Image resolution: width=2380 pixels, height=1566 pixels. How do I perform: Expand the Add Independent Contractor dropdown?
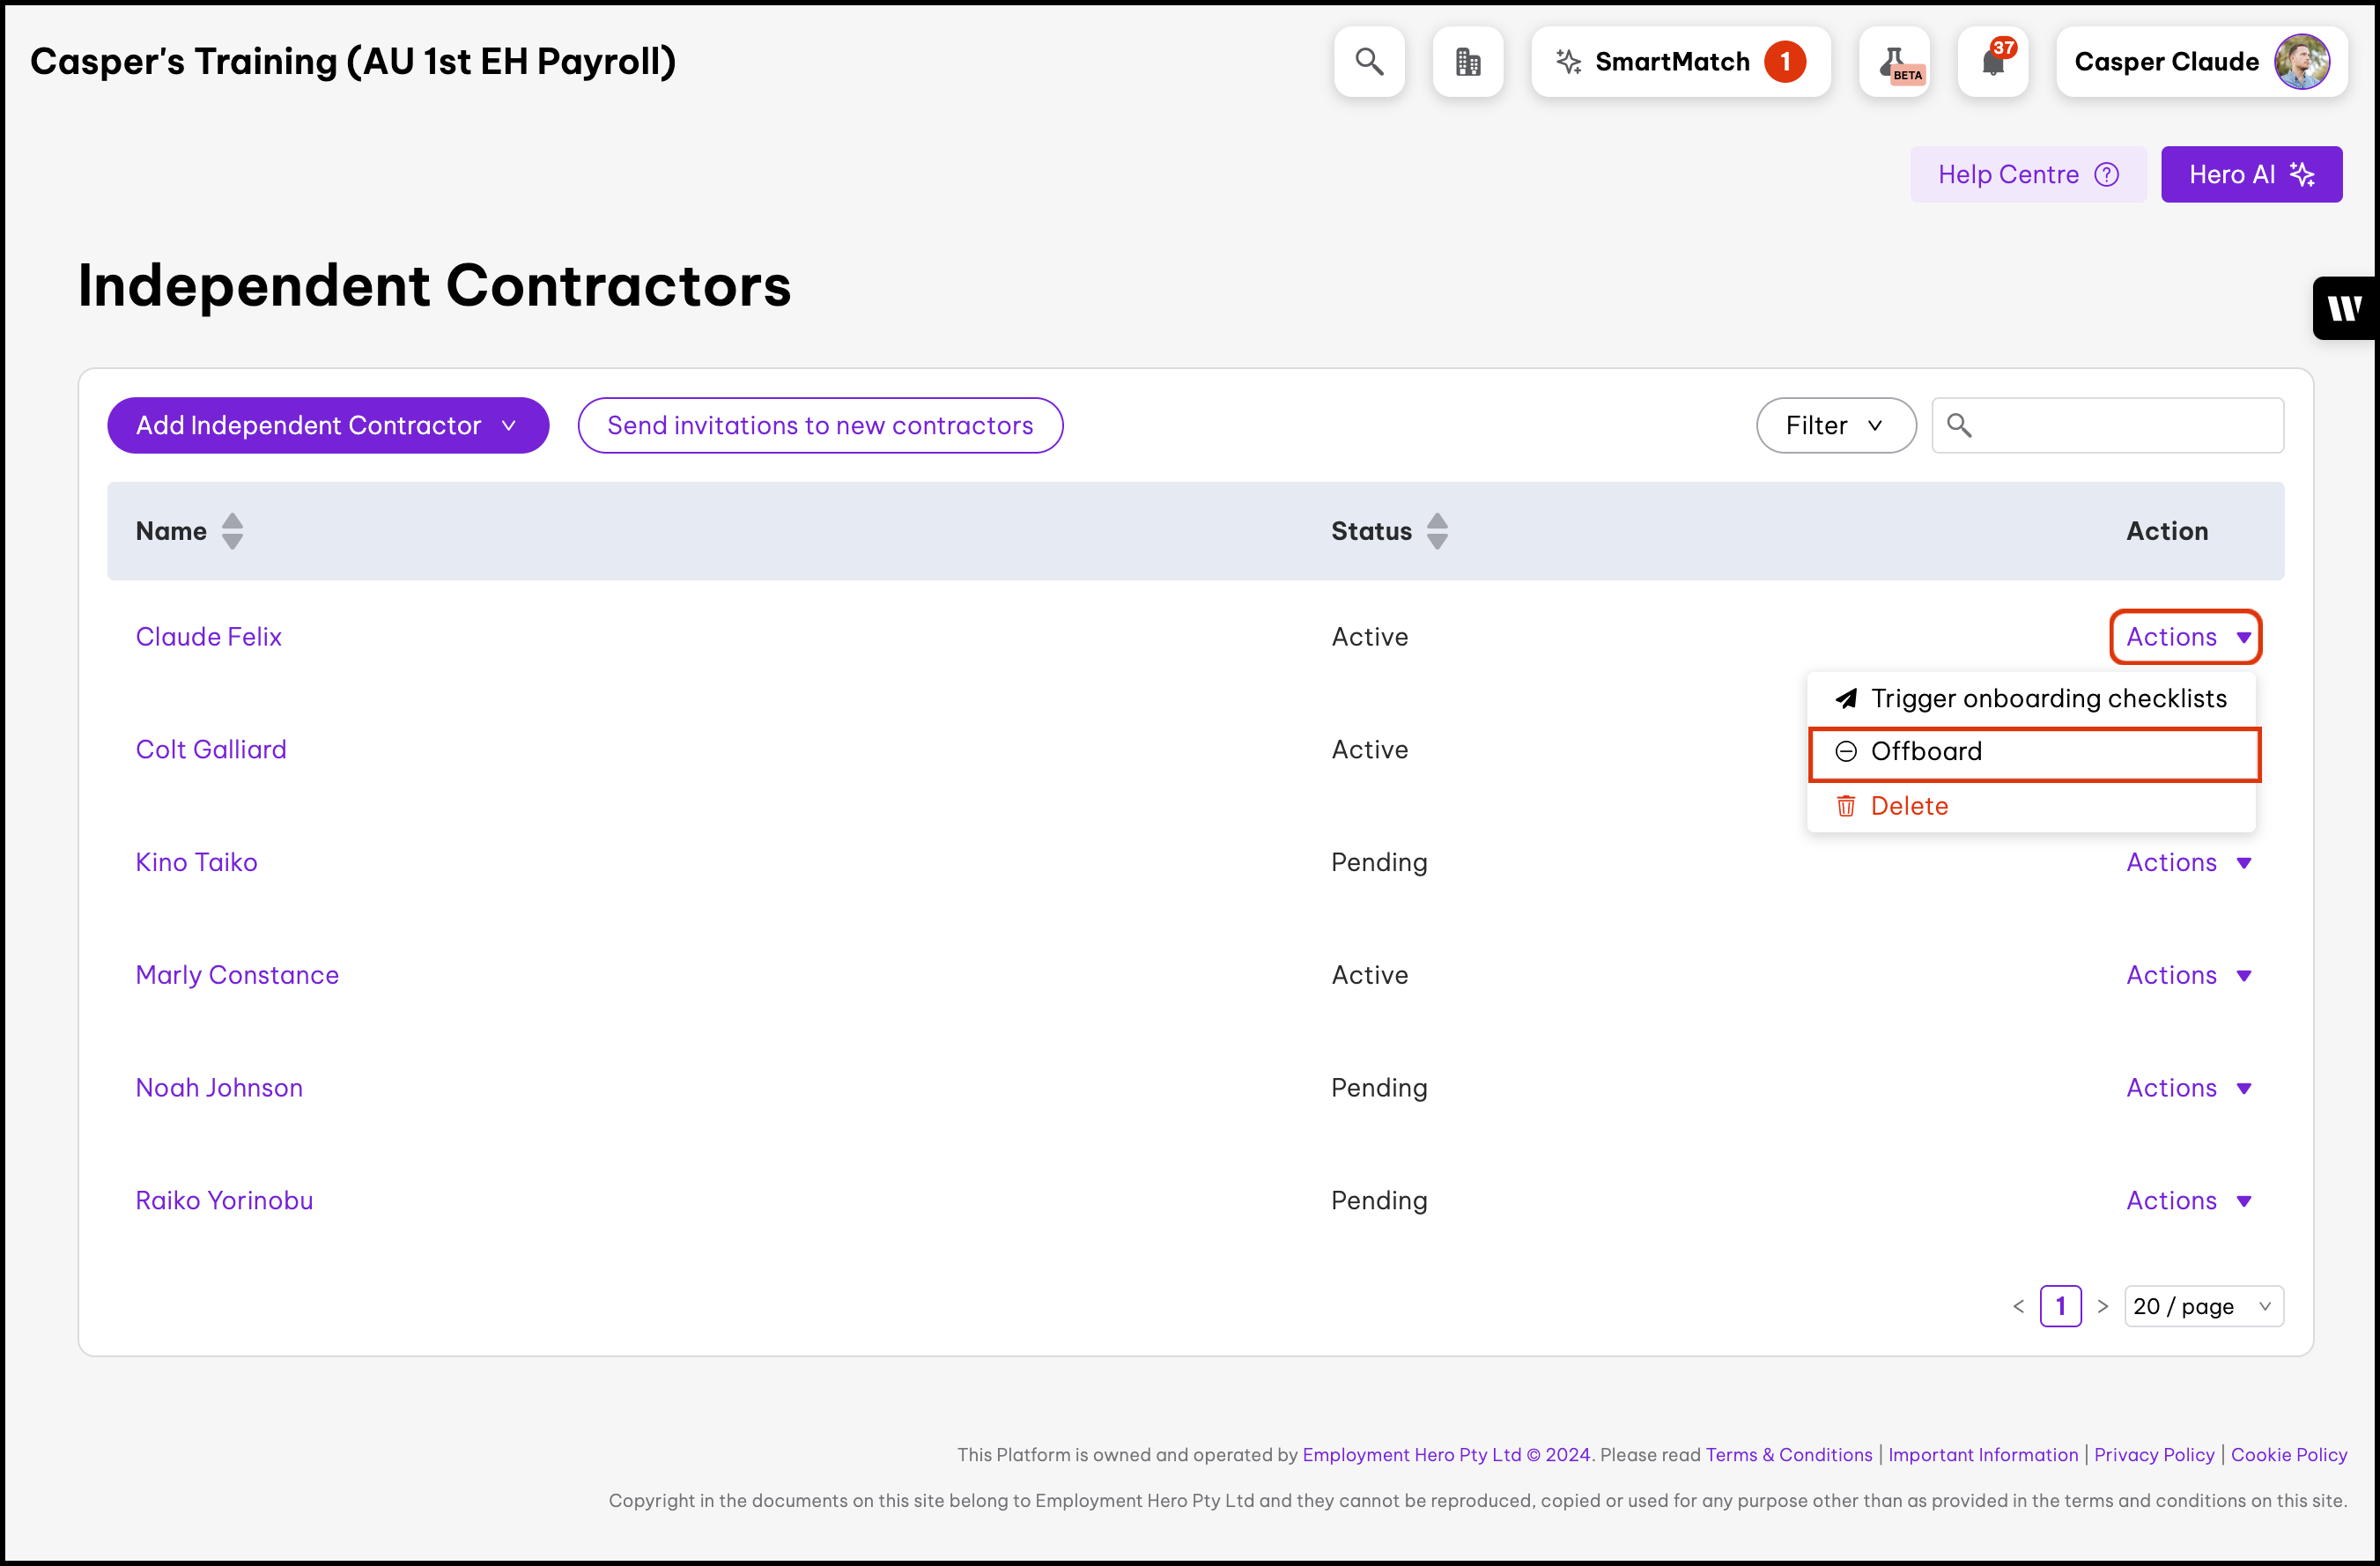click(x=328, y=425)
